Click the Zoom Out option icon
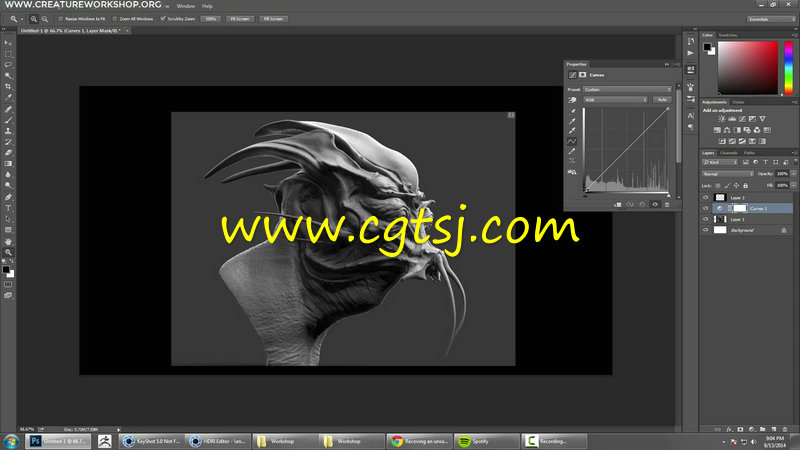The height and width of the screenshot is (450, 800). pyautogui.click(x=45, y=19)
